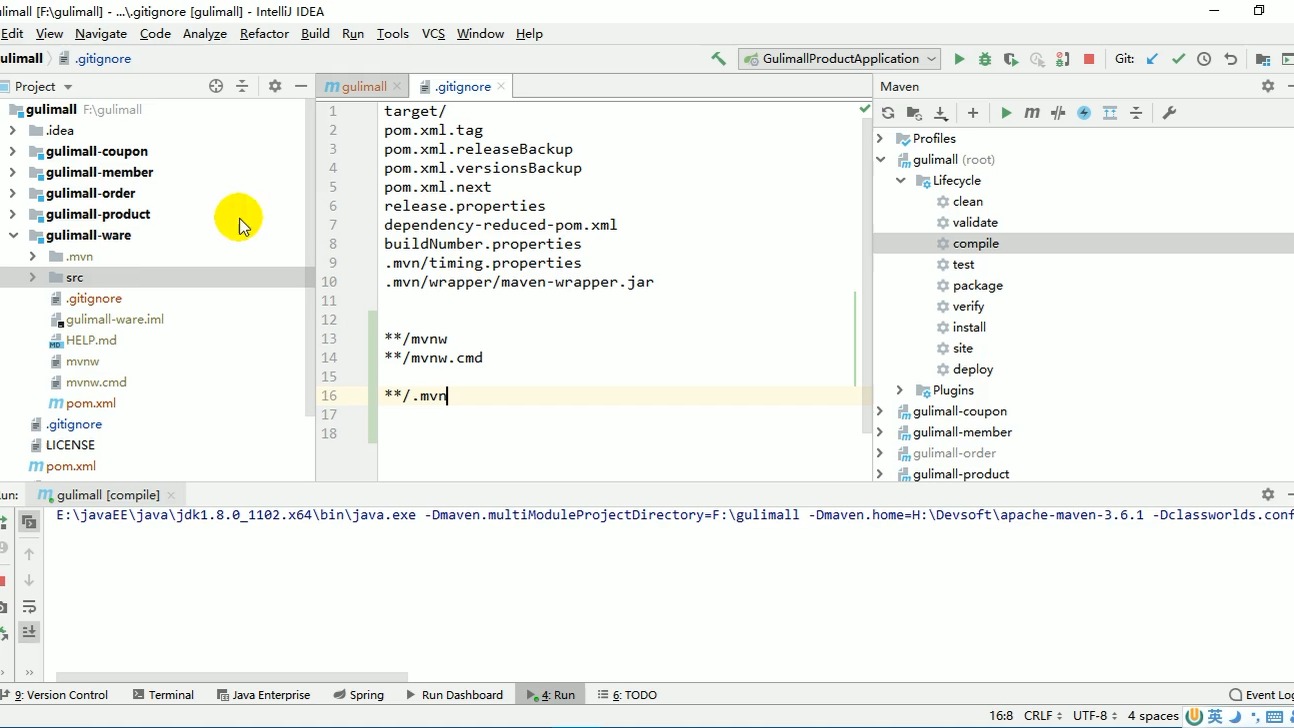Expand gulimall-coupon in Maven panel
The height and width of the screenshot is (728, 1294).
(880, 411)
